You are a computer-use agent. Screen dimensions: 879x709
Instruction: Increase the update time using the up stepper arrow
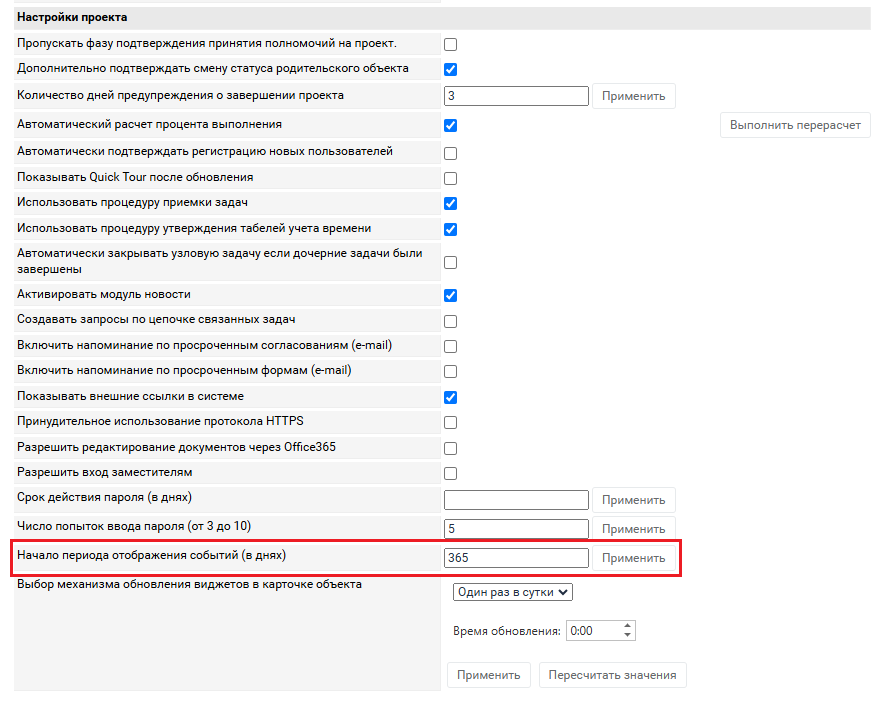(x=627, y=626)
